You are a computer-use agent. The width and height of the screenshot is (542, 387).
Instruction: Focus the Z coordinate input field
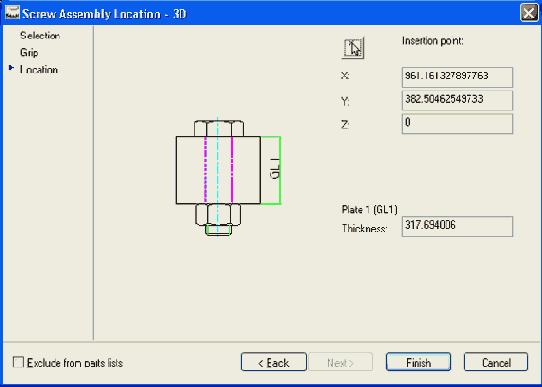click(457, 124)
